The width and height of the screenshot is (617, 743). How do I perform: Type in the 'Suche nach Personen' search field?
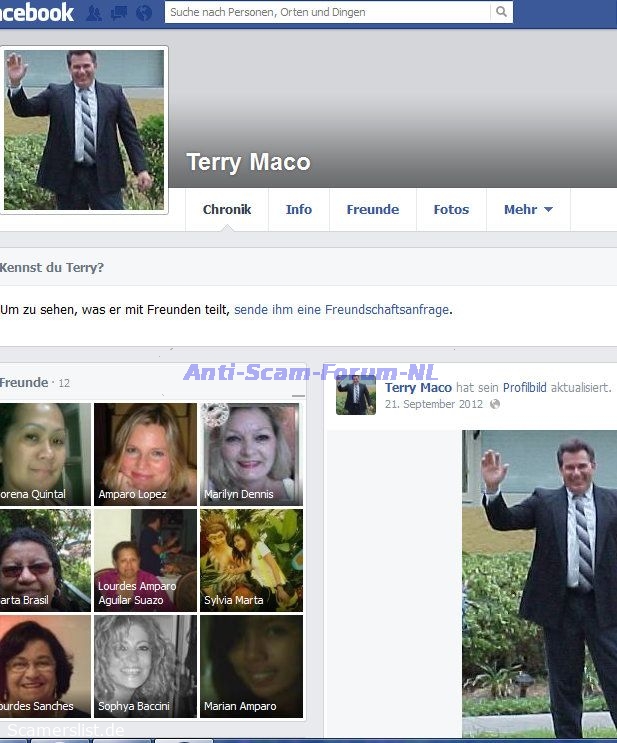coord(328,12)
